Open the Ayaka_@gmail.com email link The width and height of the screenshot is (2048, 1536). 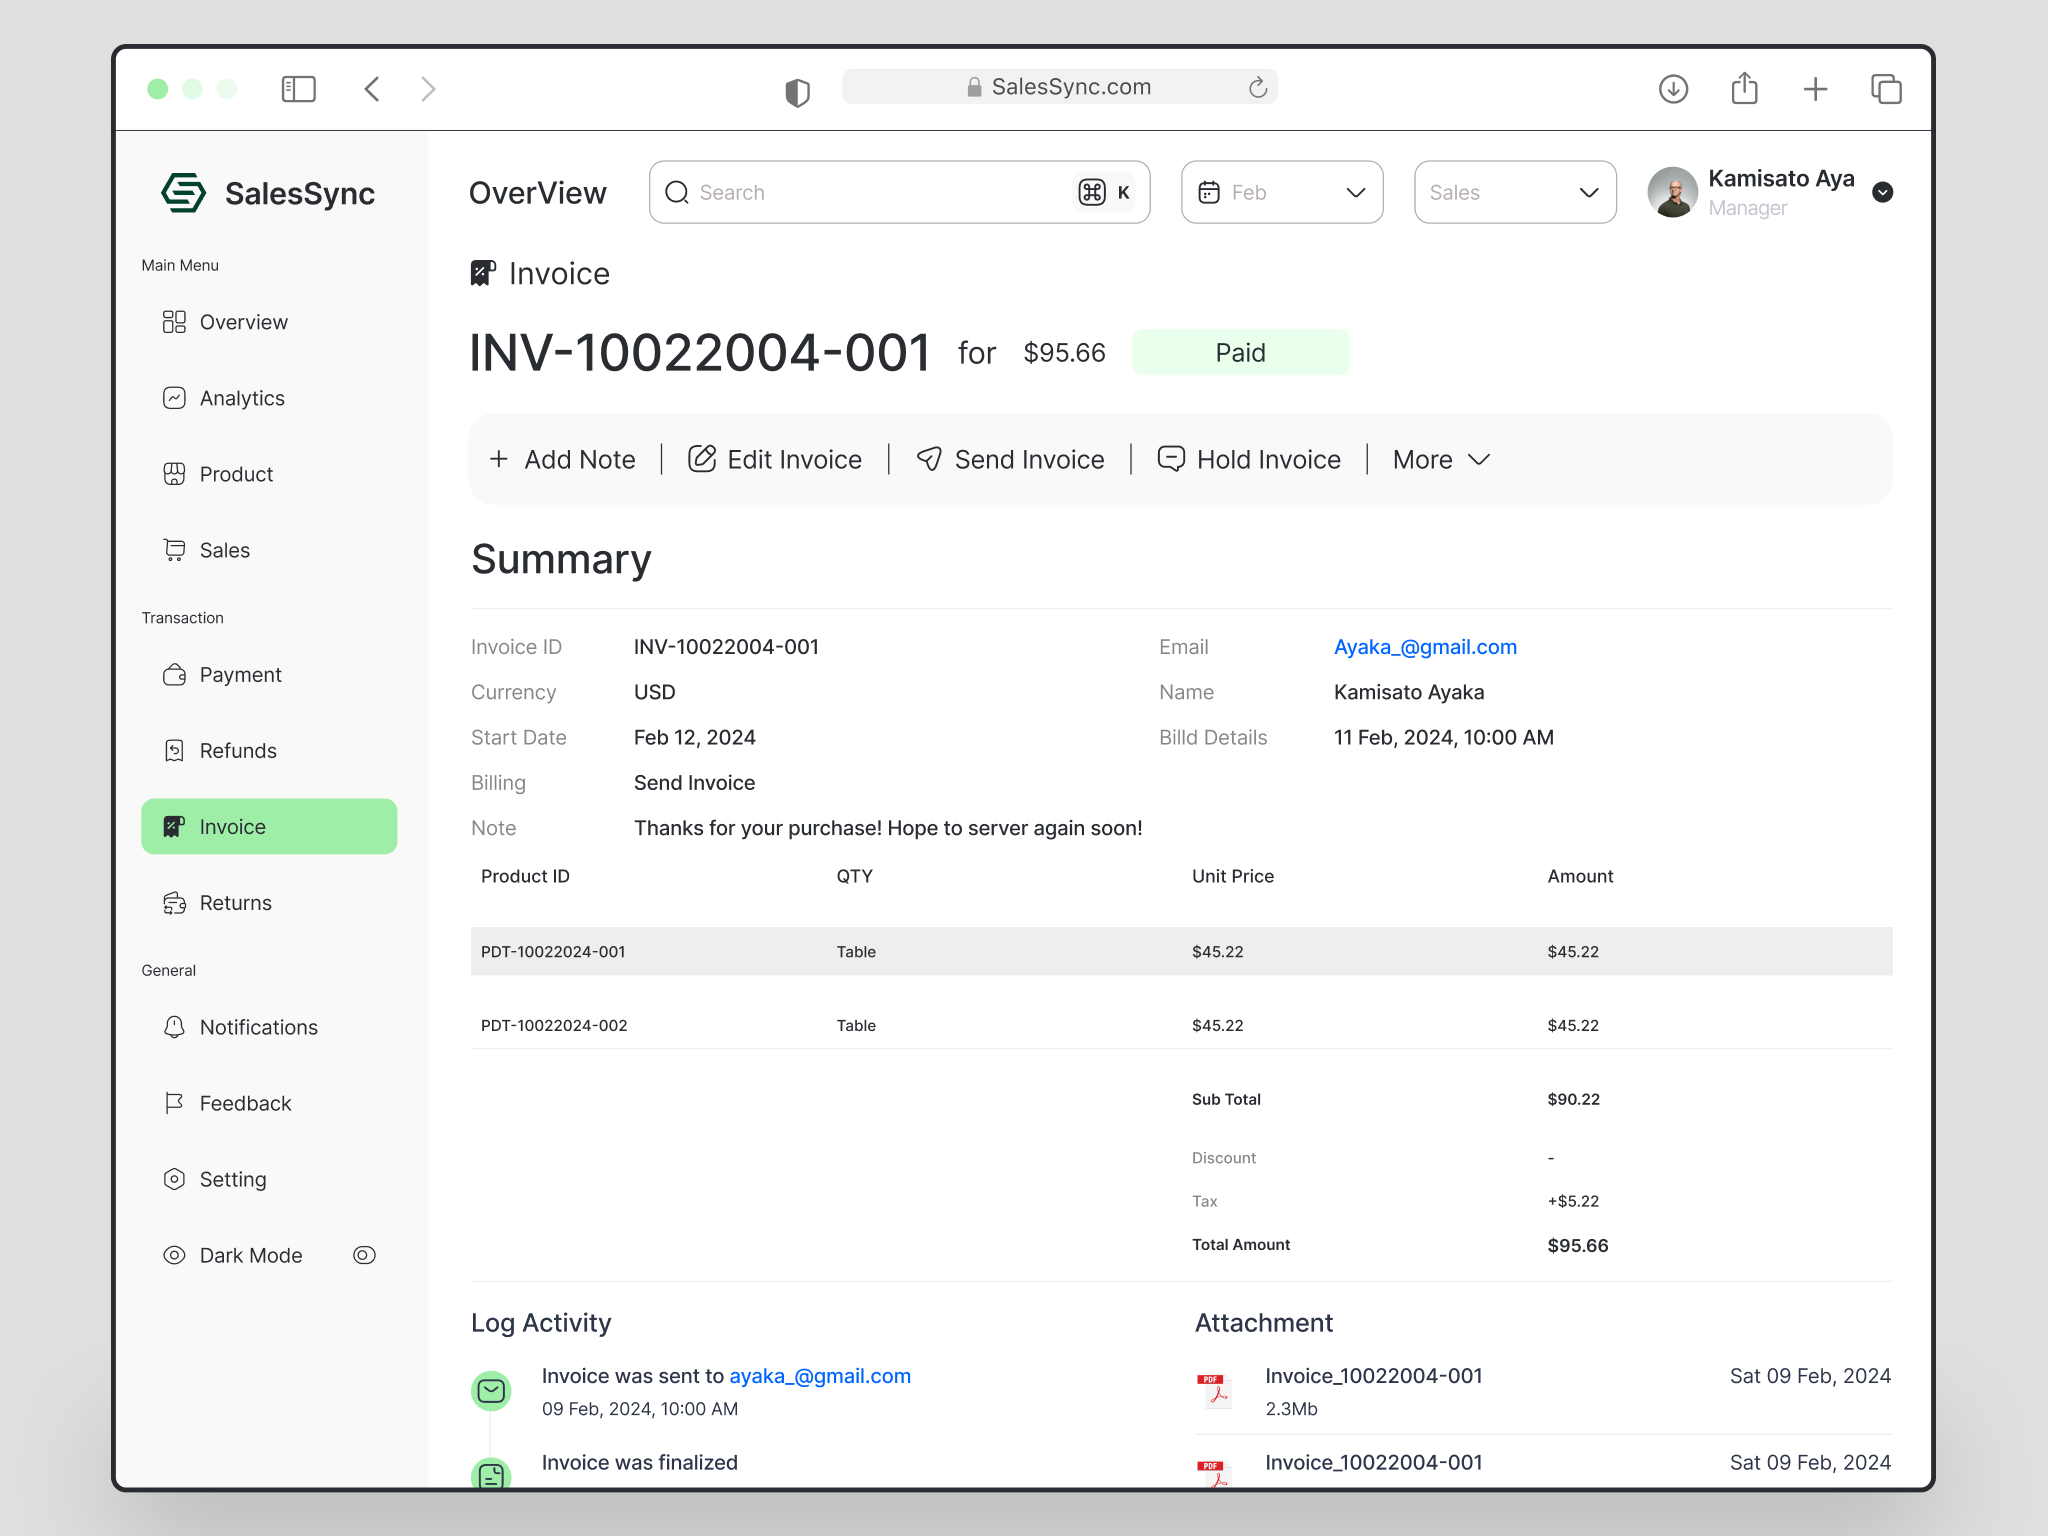pos(1424,647)
